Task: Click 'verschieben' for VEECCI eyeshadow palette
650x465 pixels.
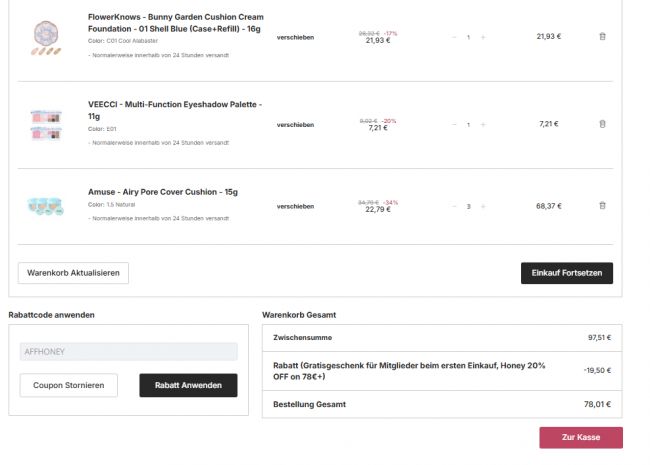Action: pyautogui.click(x=295, y=125)
